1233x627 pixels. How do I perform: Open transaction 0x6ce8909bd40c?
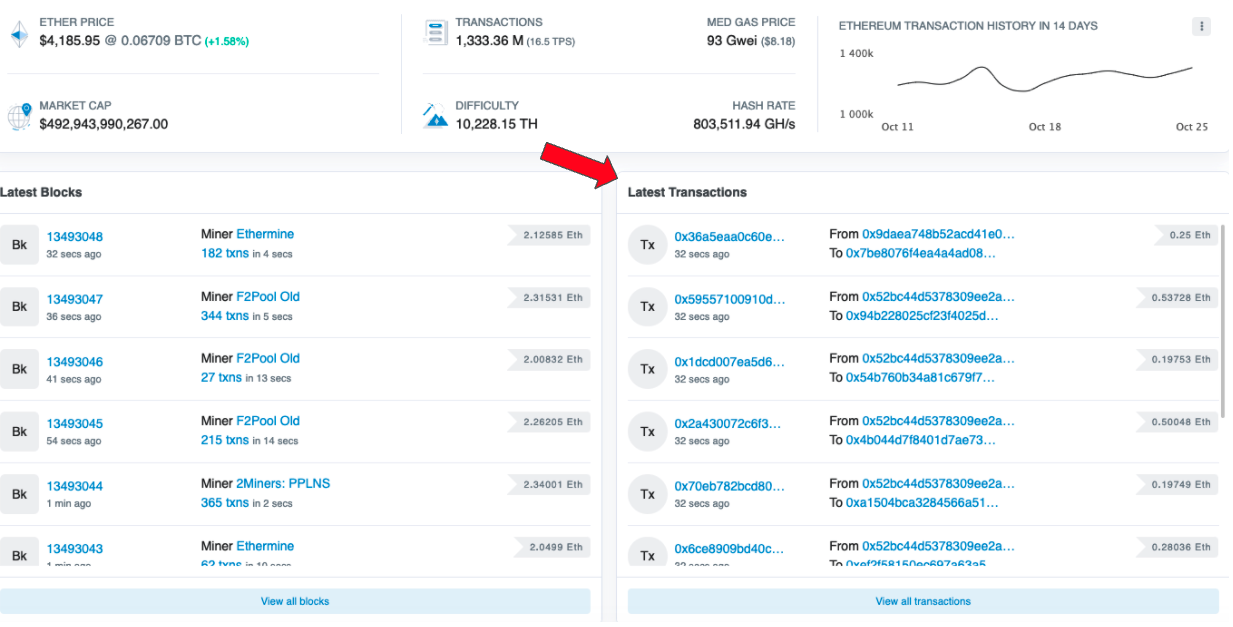click(730, 549)
